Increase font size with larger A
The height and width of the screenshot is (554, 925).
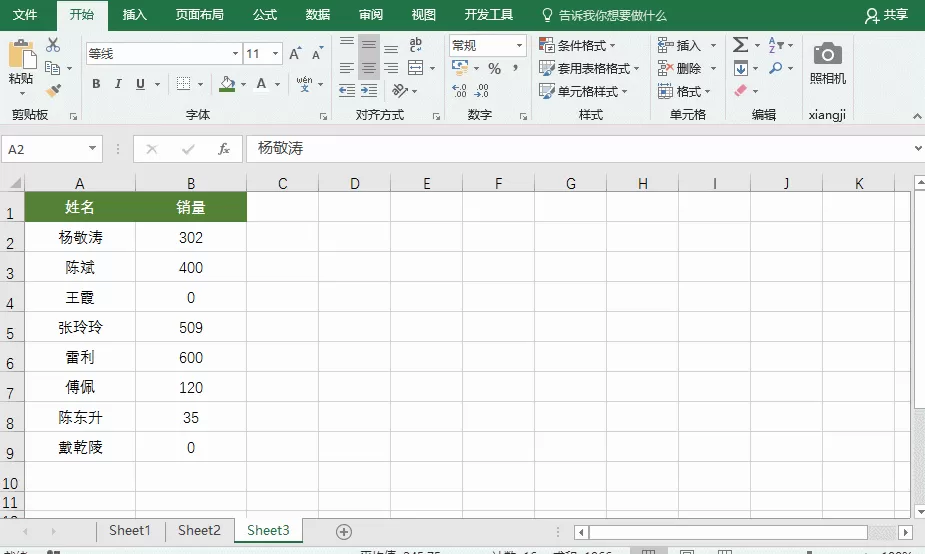[x=295, y=54]
